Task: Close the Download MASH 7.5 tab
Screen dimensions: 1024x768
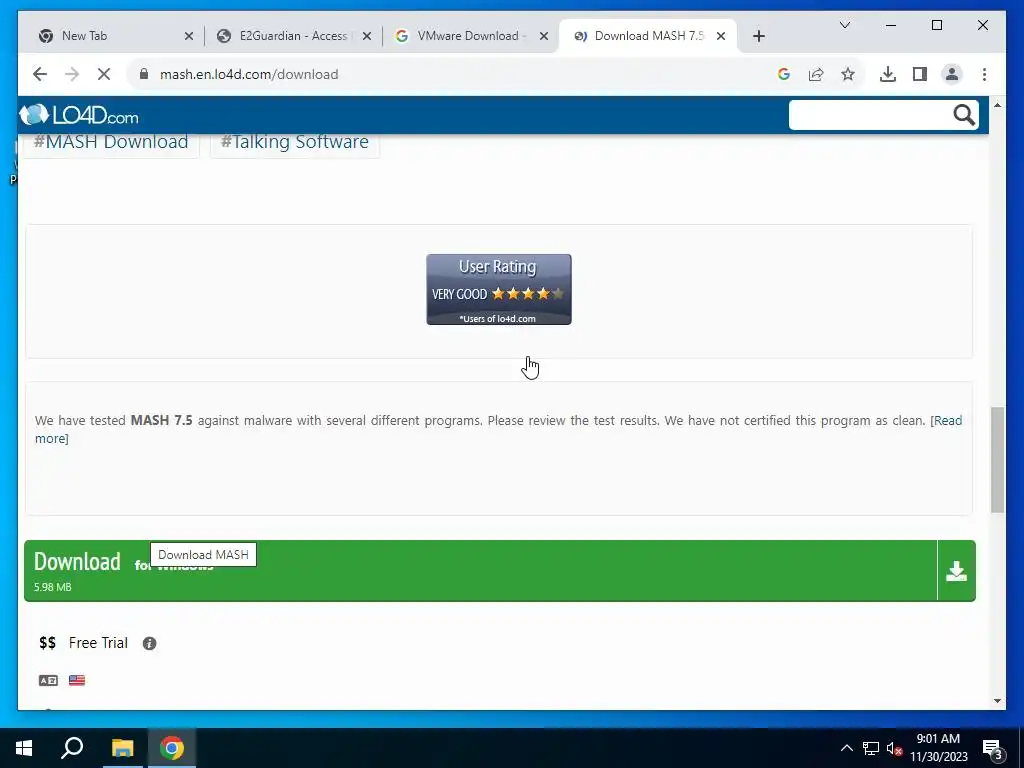Action: (x=721, y=36)
